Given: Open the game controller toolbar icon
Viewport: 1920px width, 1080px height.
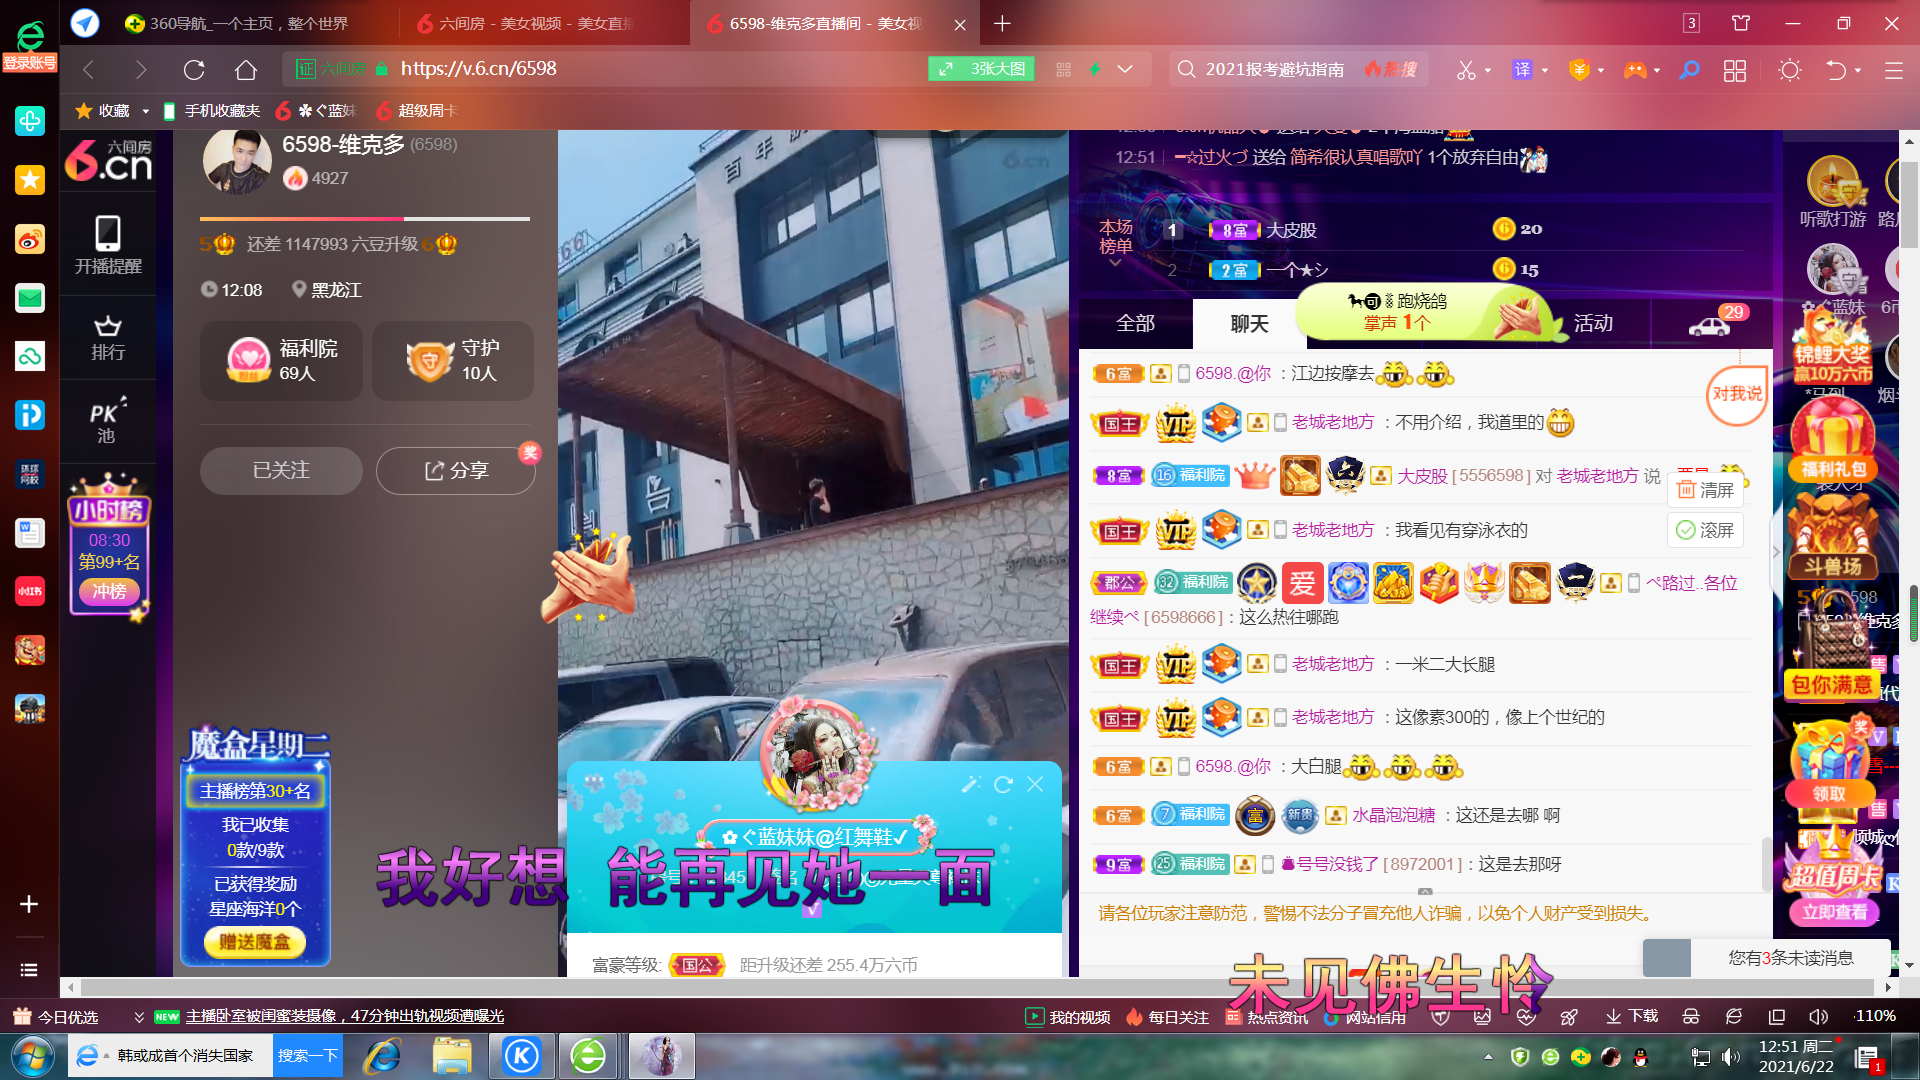Looking at the screenshot, I should pyautogui.click(x=1635, y=70).
